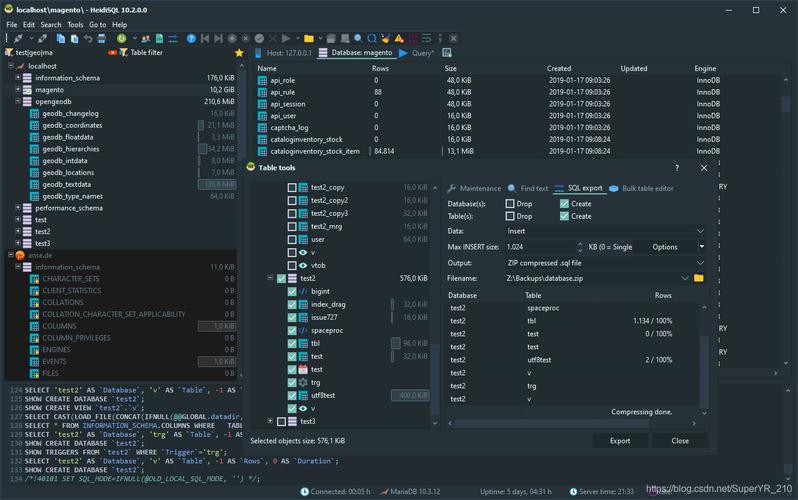Screen dimensions: 798x500
Task: Open the Search menu
Action: [51, 24]
